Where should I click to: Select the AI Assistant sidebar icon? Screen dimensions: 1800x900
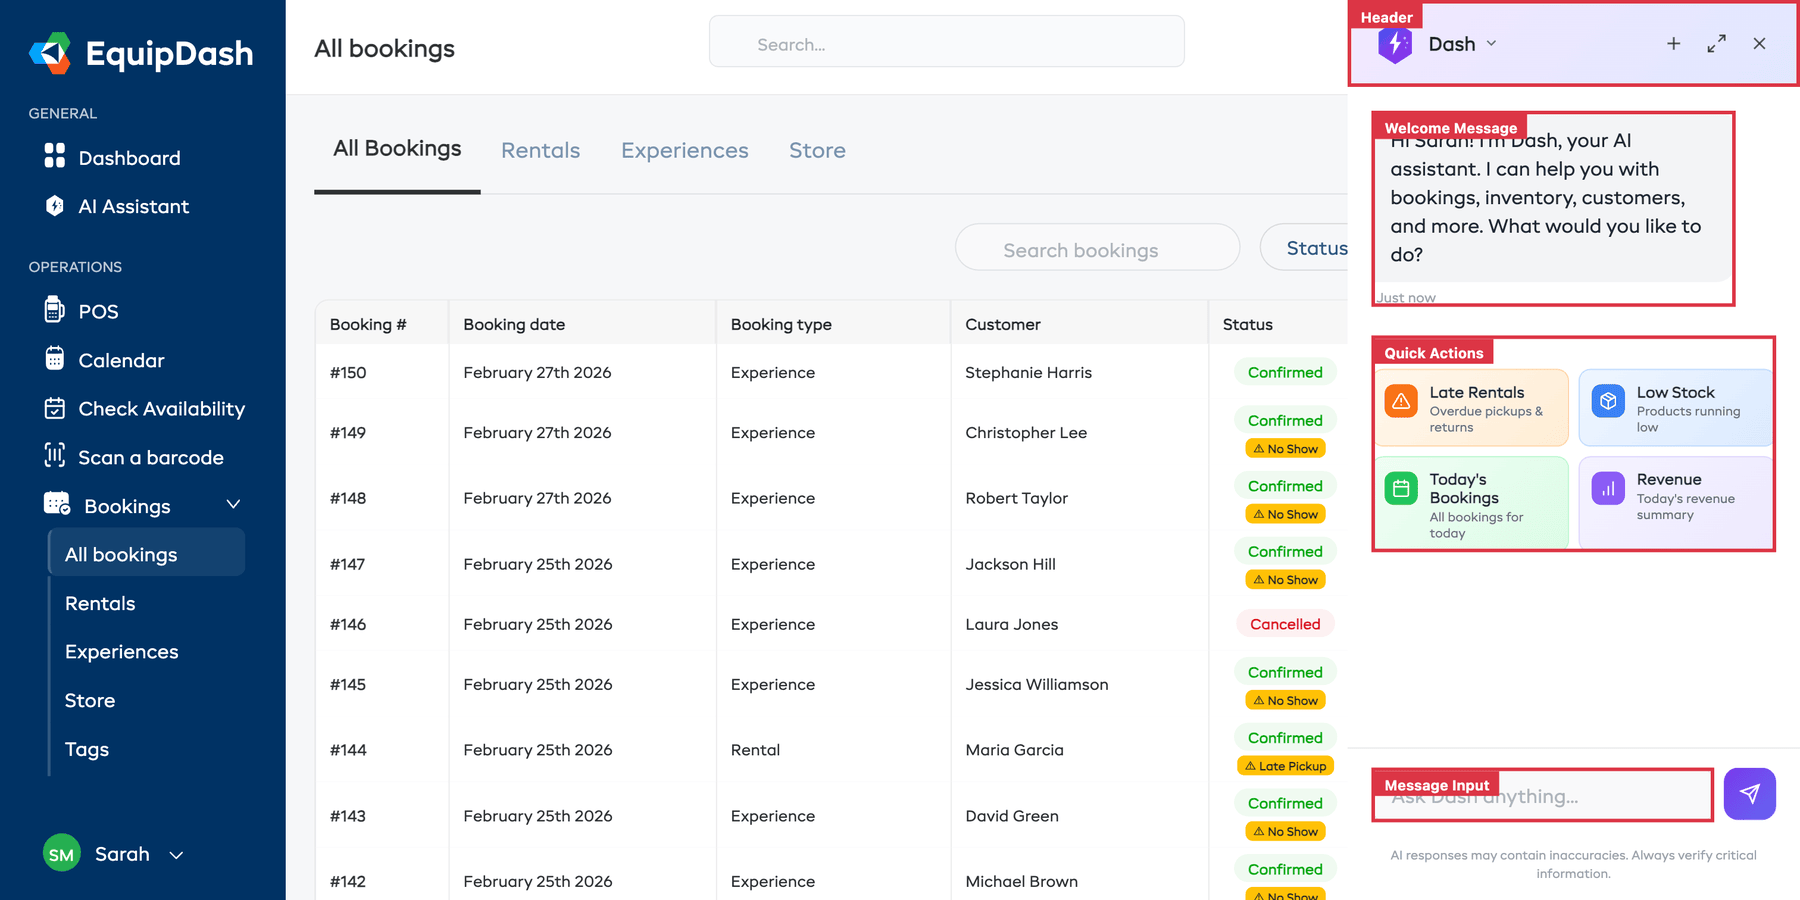pyautogui.click(x=55, y=206)
